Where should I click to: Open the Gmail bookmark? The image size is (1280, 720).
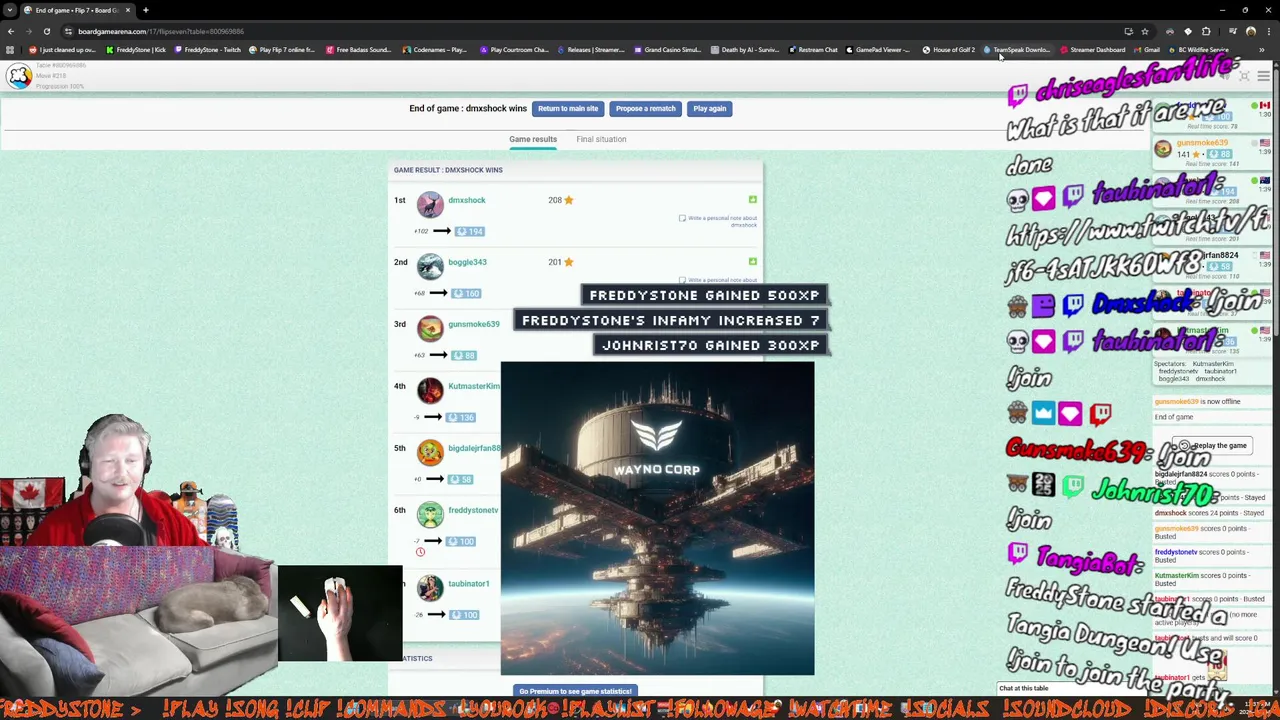point(1146,50)
